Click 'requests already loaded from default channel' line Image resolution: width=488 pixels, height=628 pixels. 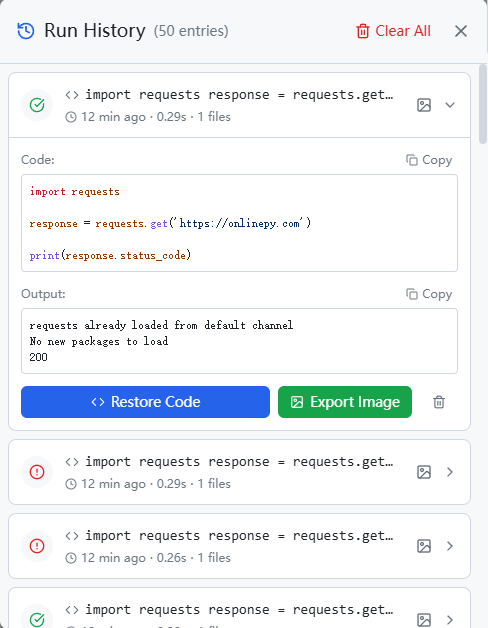161,325
